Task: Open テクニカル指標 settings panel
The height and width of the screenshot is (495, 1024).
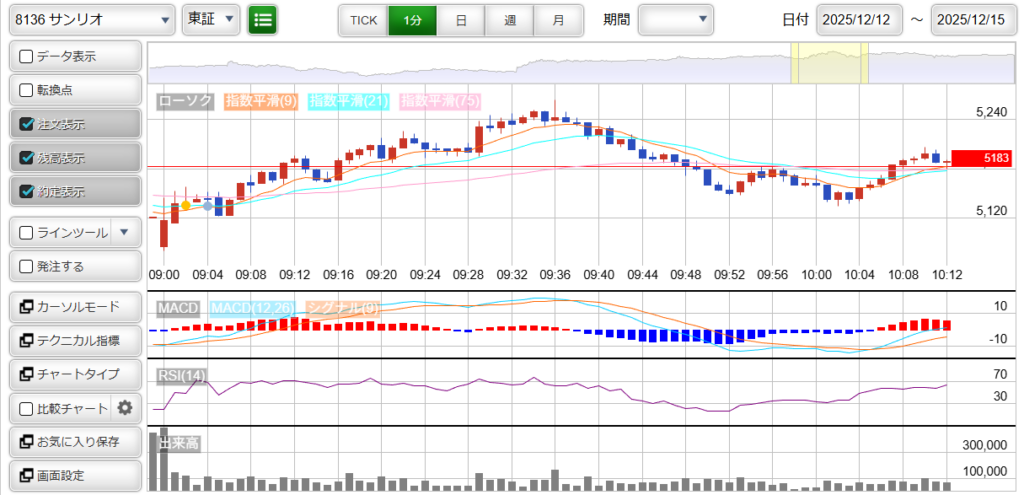Action: pos(74,341)
